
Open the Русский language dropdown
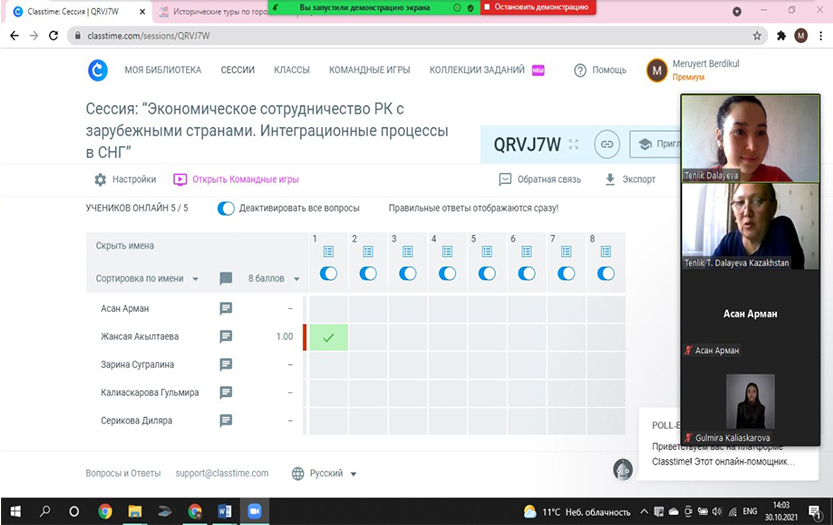pyautogui.click(x=325, y=473)
